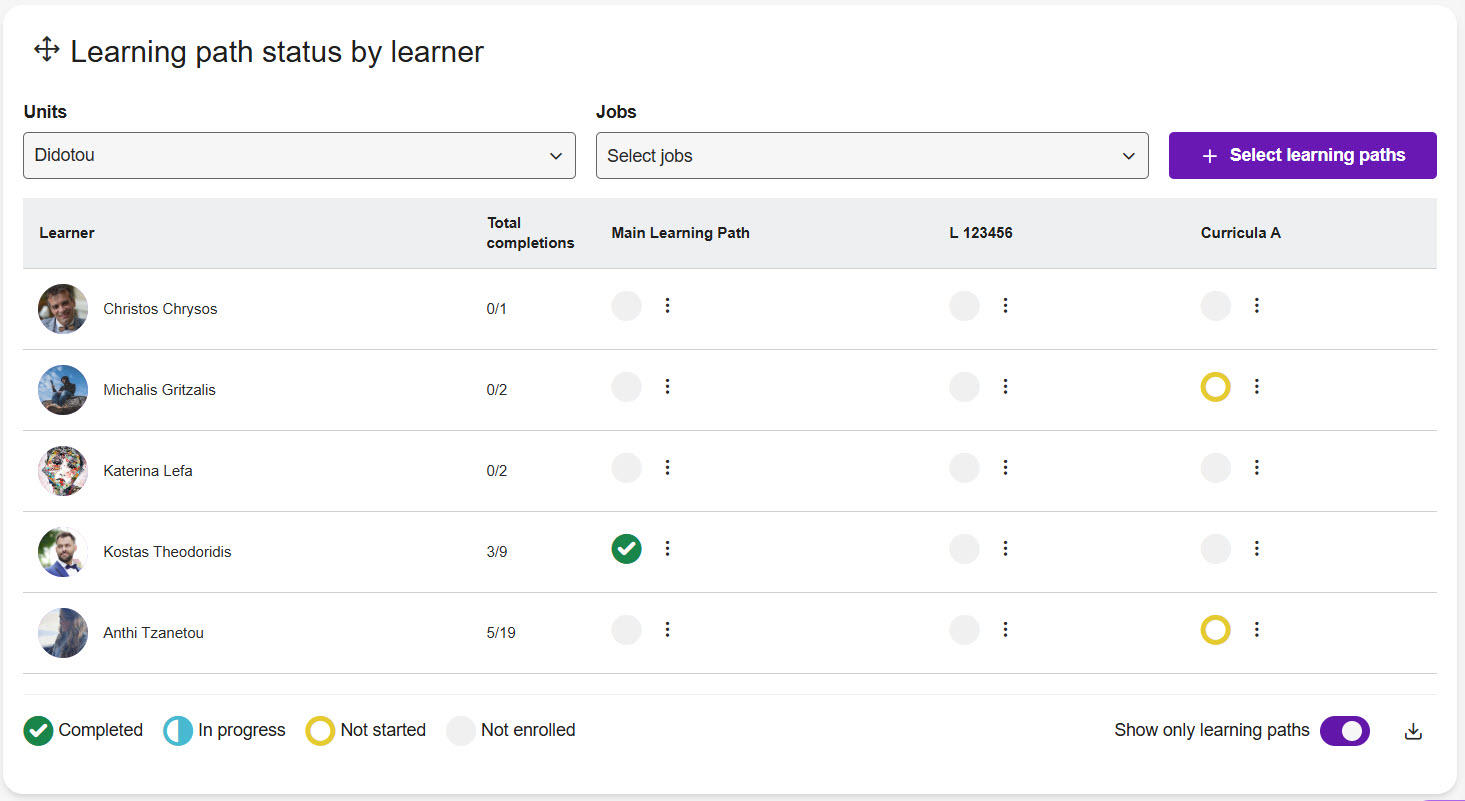Open L 123456 menu for Christos Chrysos
Viewport: 1465px width, 801px height.
(1006, 306)
